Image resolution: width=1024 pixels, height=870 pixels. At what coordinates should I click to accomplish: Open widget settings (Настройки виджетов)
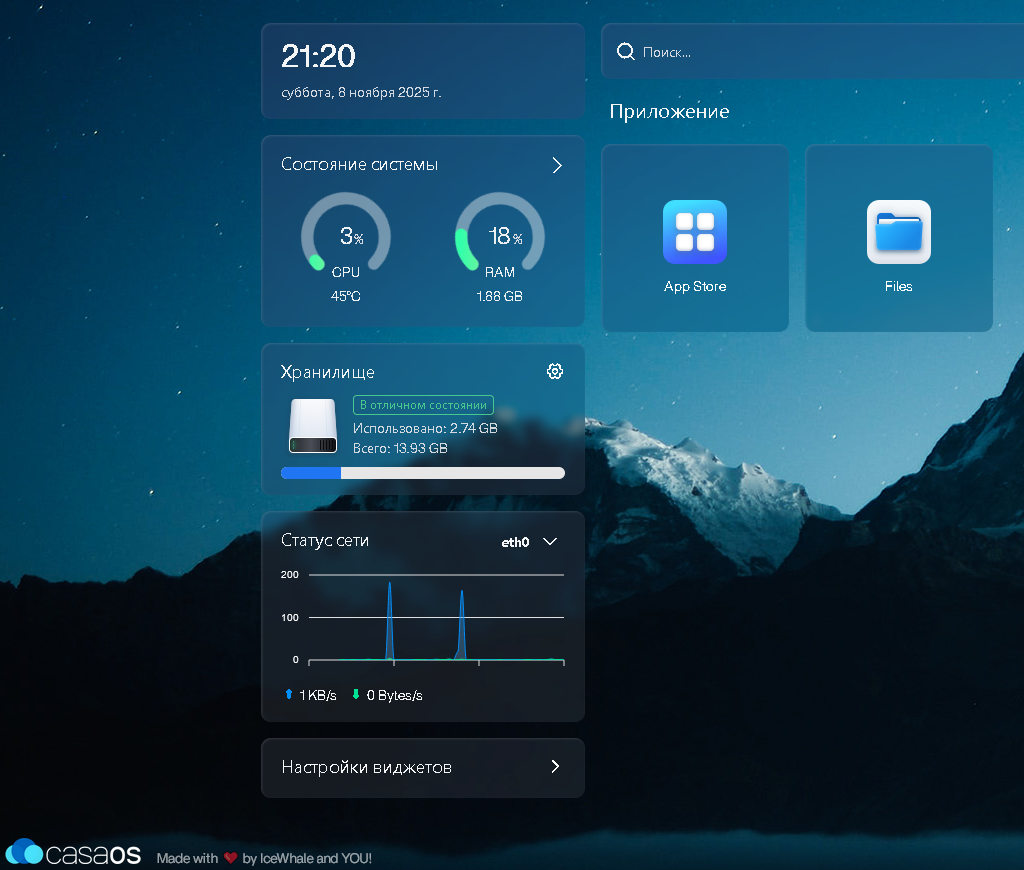(423, 767)
